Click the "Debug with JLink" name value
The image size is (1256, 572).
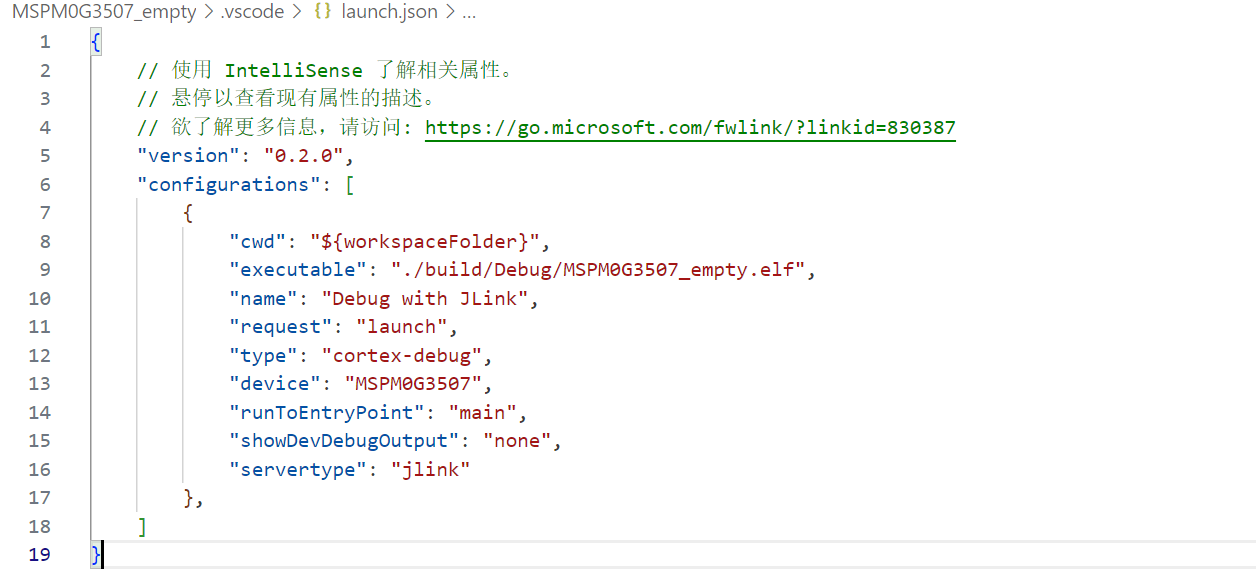pyautogui.click(x=430, y=299)
